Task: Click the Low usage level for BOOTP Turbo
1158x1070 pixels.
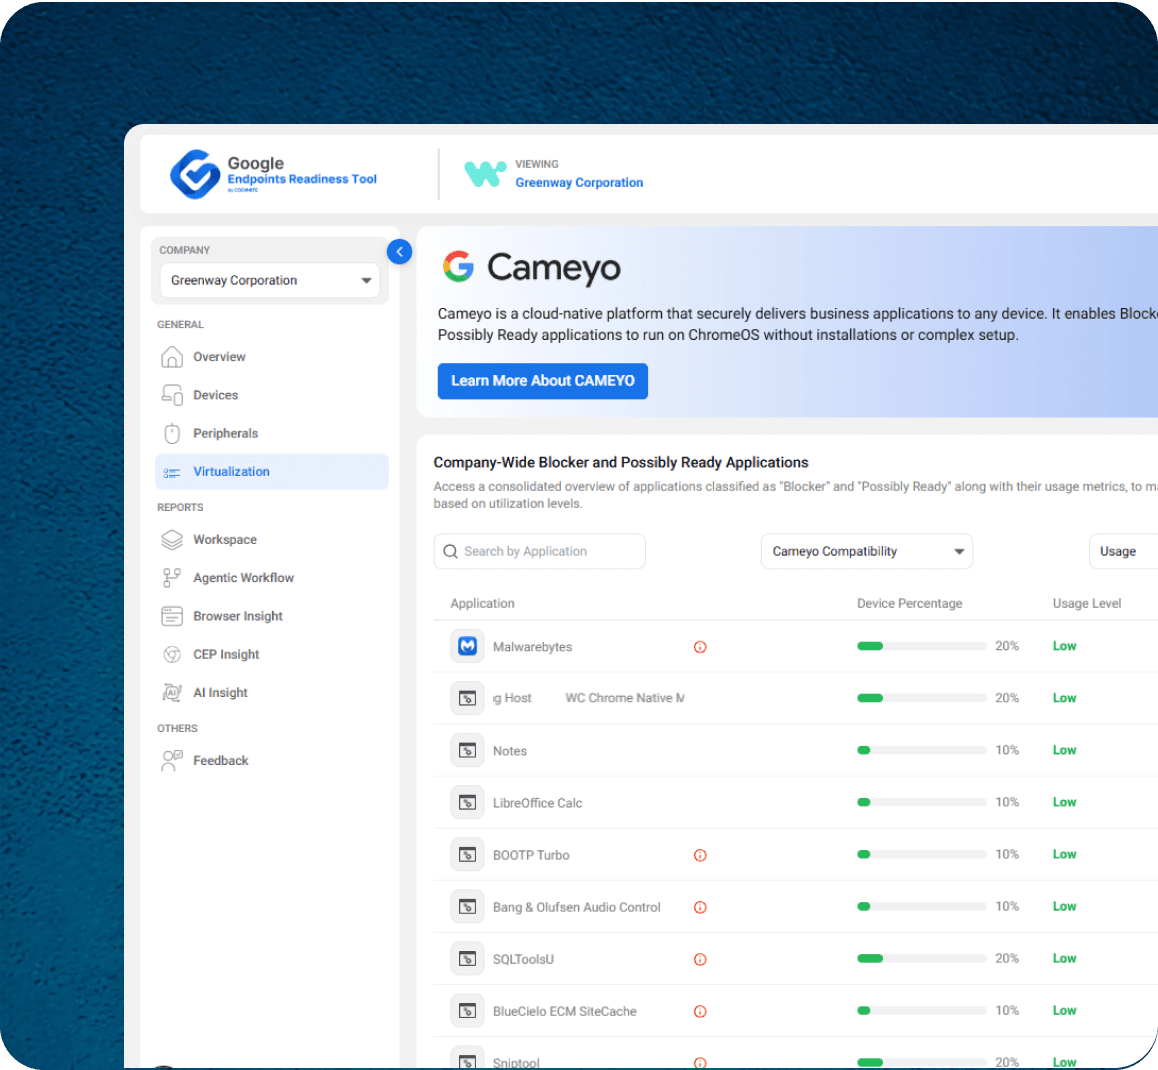Action: [x=1064, y=854]
